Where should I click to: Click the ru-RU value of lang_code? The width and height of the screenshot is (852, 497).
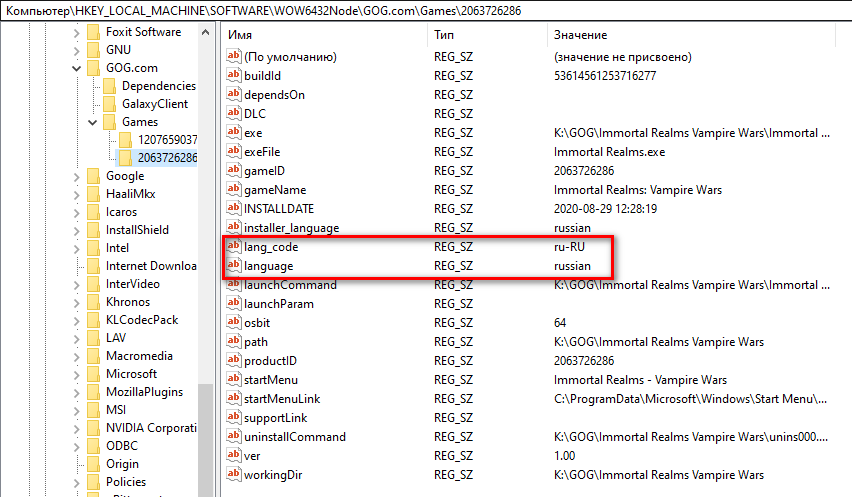569,247
